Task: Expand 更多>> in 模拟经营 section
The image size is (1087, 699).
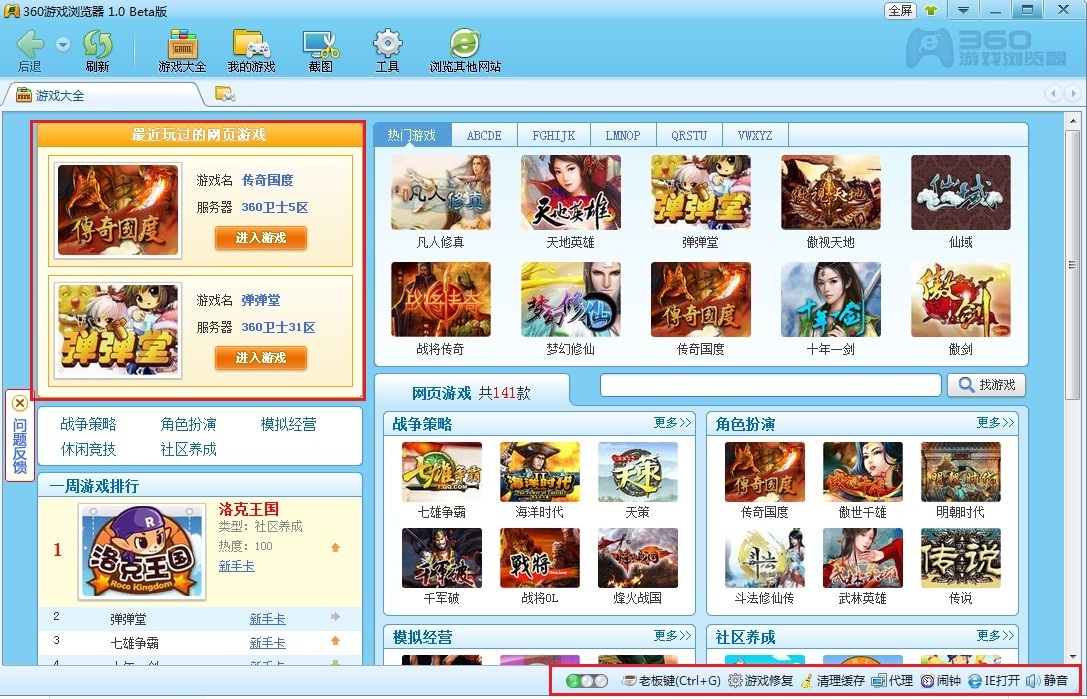Action: [672, 635]
